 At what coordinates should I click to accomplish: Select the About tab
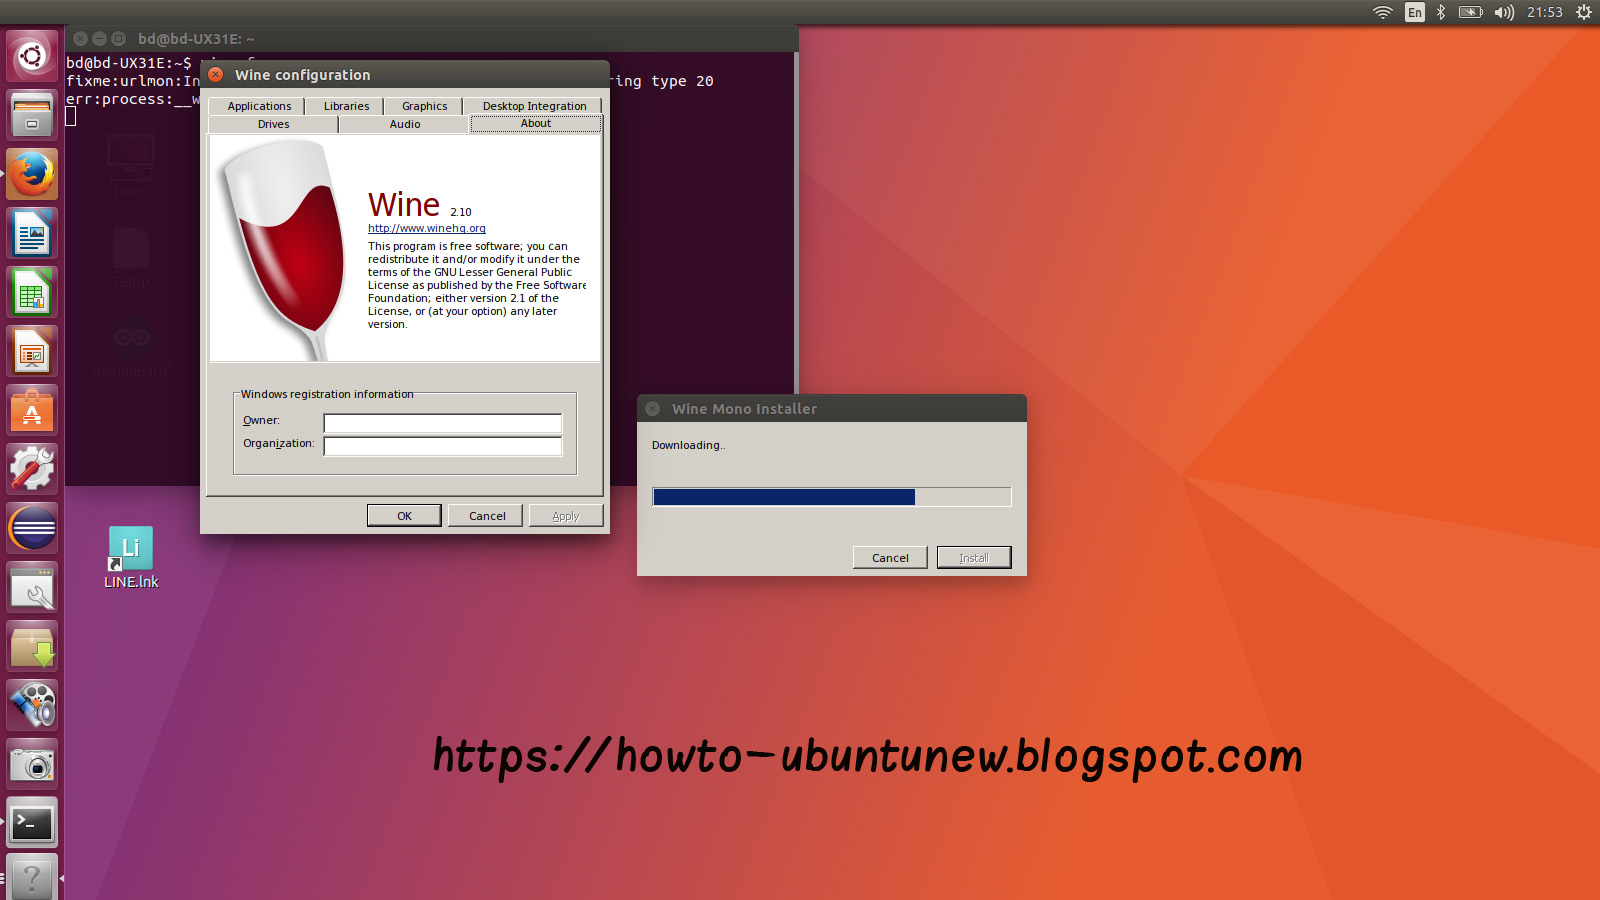point(536,124)
